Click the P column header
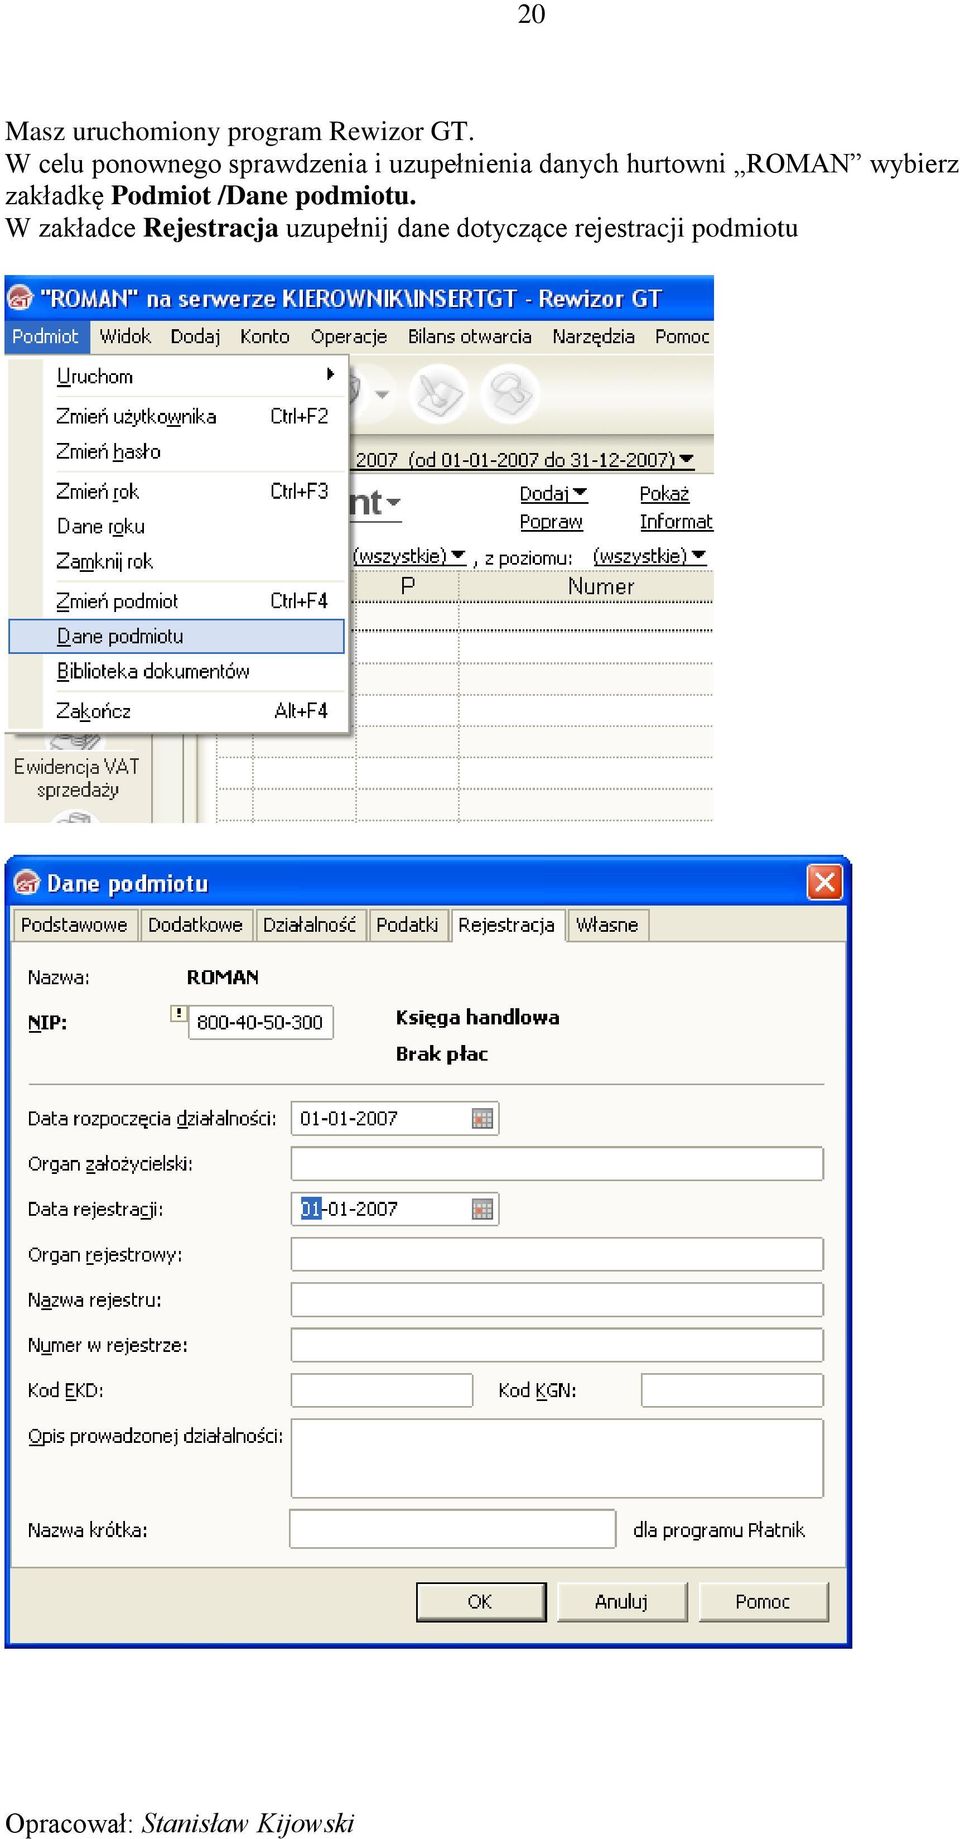Viewport: 960px width, 1839px height. coord(407,587)
